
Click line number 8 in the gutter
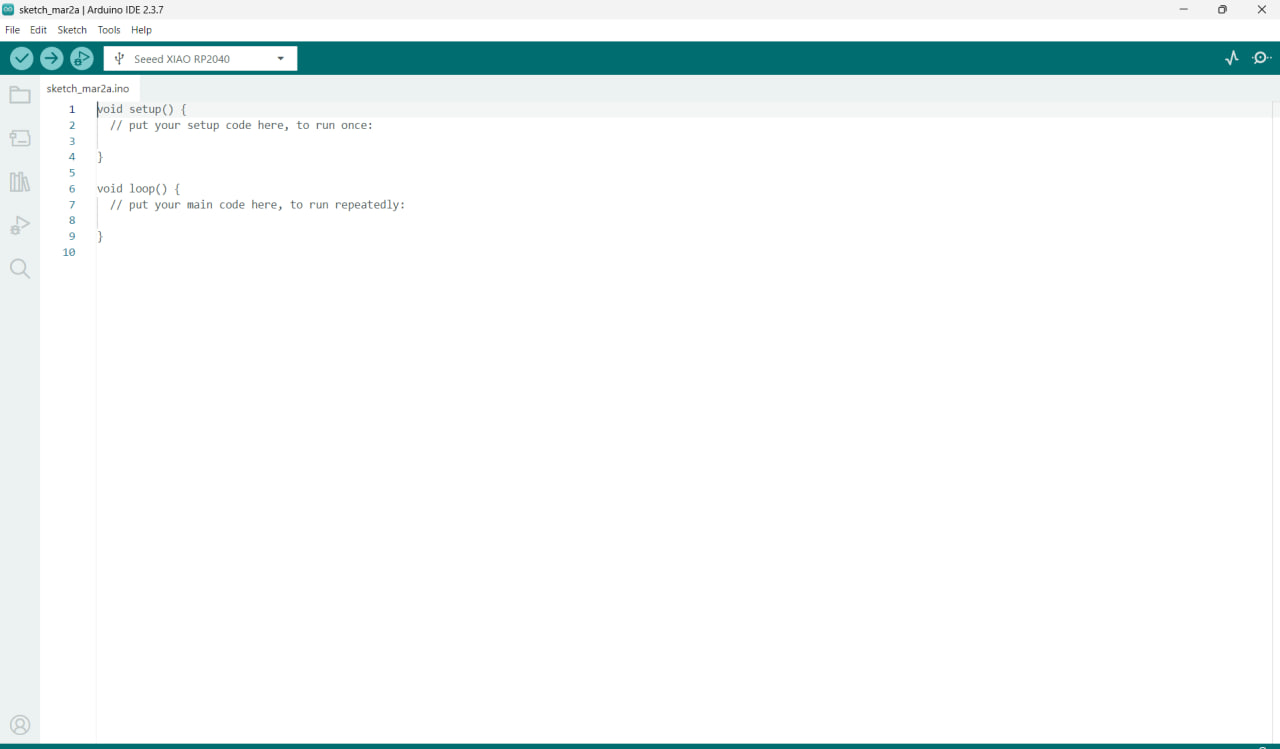pos(72,220)
